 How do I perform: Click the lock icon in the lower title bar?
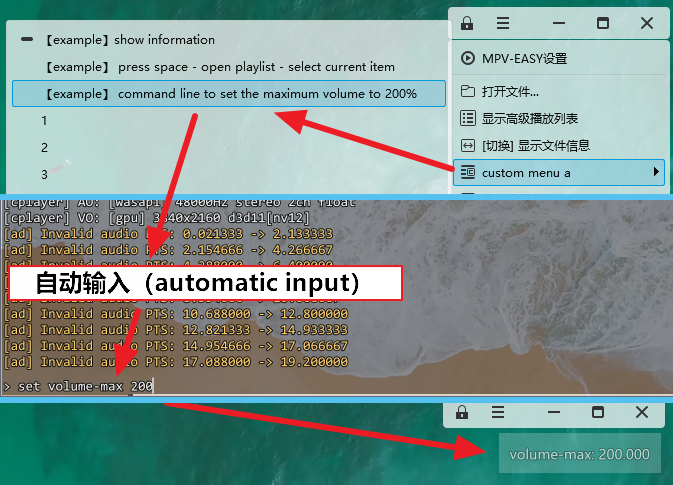pyautogui.click(x=462, y=412)
